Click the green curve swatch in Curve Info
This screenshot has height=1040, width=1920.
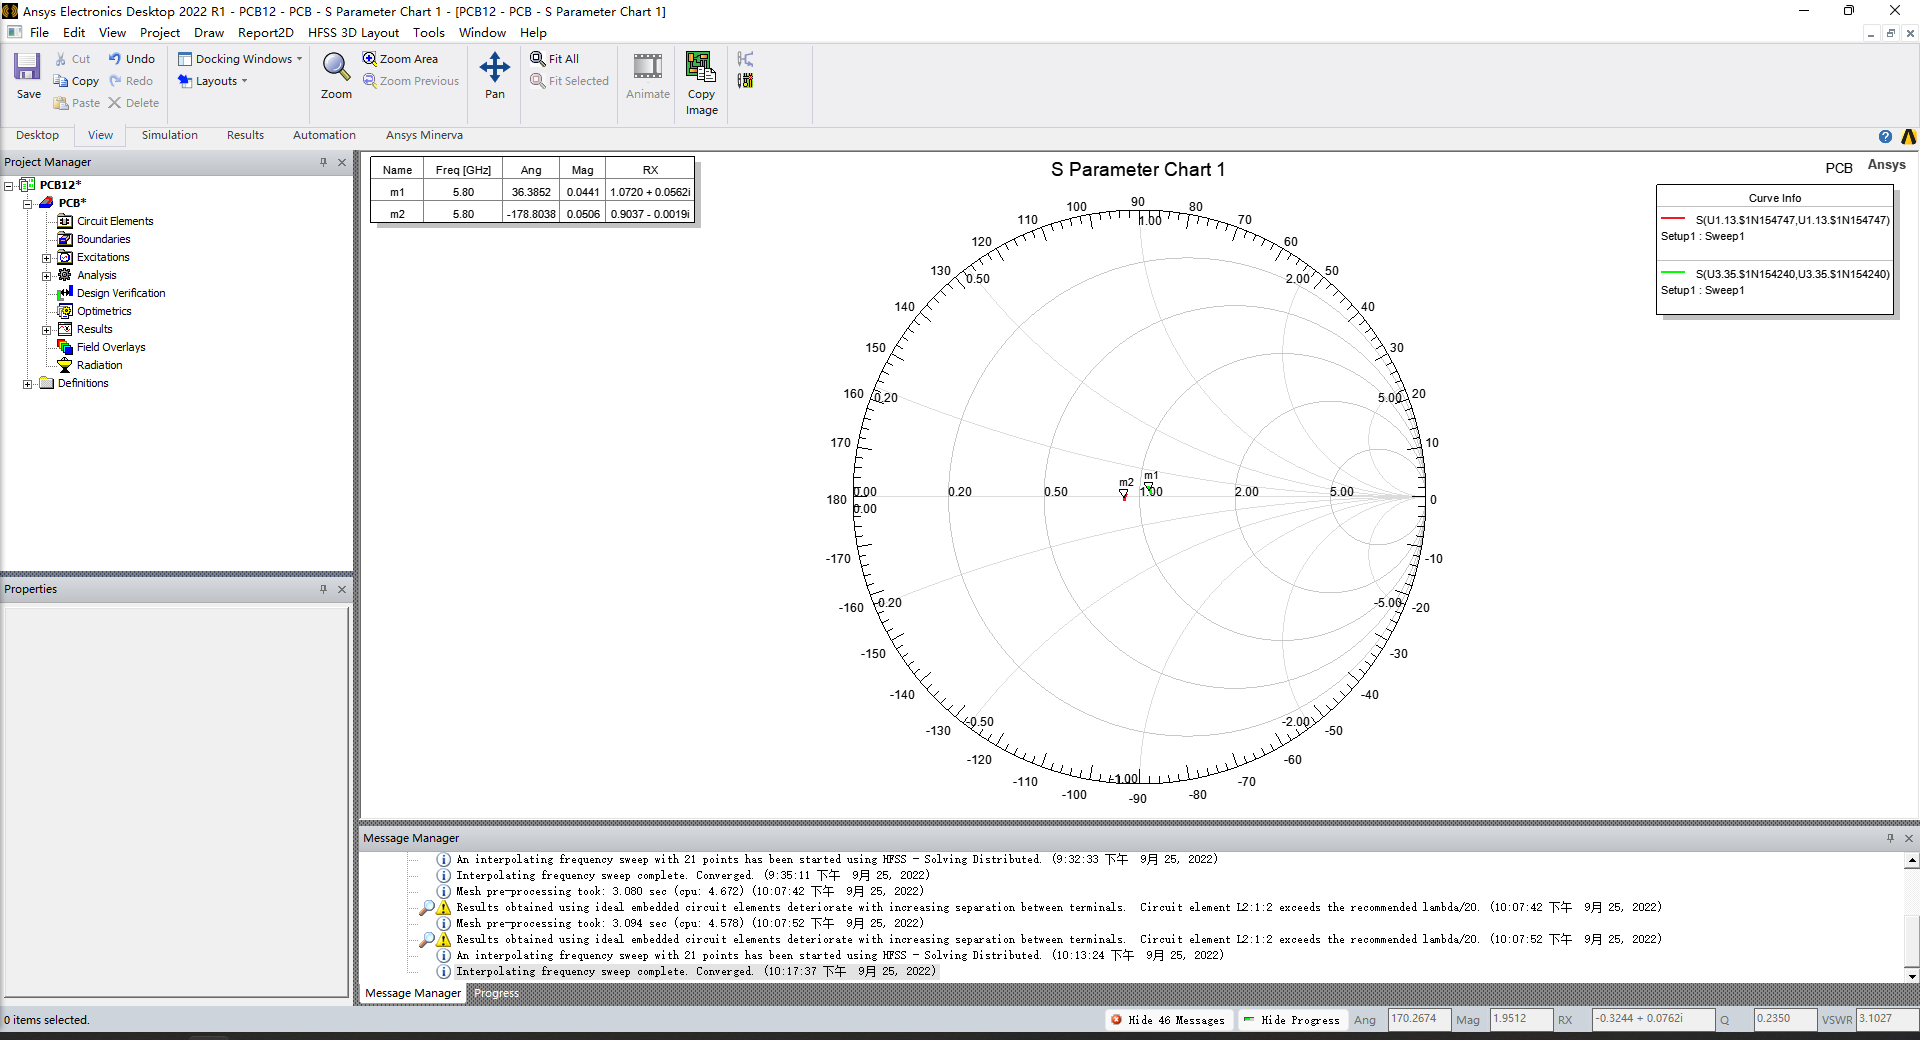tap(1673, 272)
